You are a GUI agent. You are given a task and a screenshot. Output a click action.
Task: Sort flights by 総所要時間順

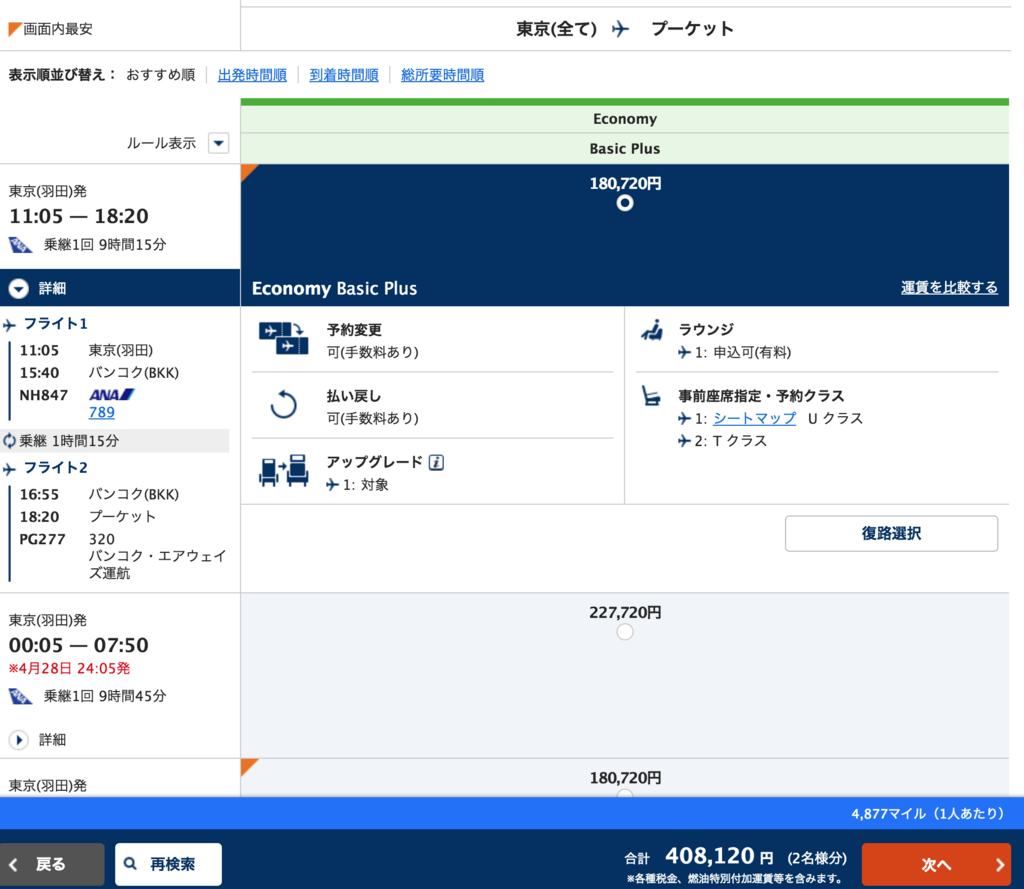(441, 74)
